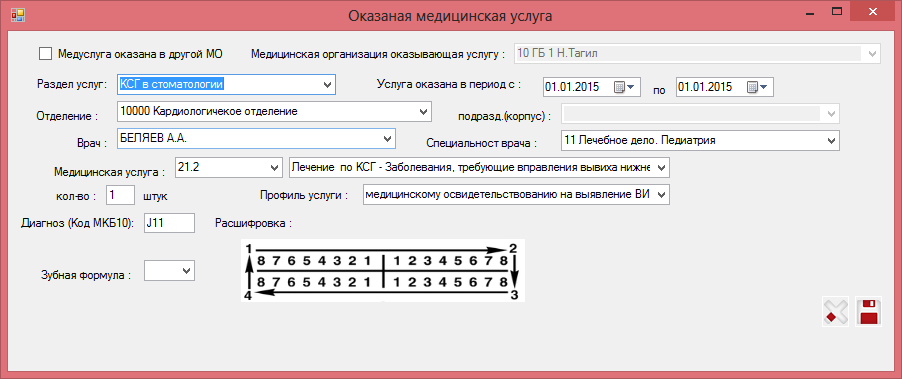This screenshot has width=902, height=379.
Task: Click the dental formula diagram image
Action: [383, 270]
